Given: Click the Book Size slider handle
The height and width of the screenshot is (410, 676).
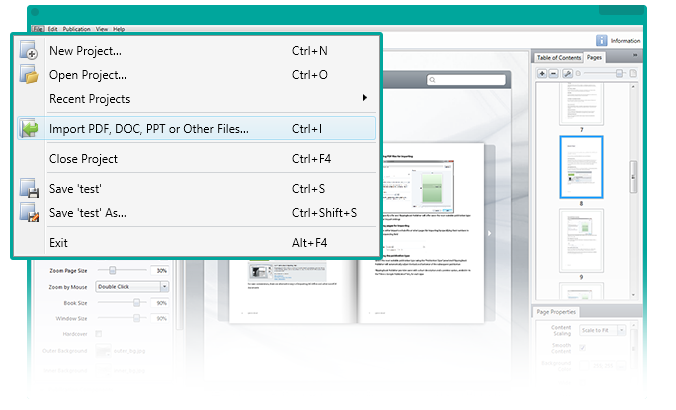Looking at the screenshot, I should 136,303.
